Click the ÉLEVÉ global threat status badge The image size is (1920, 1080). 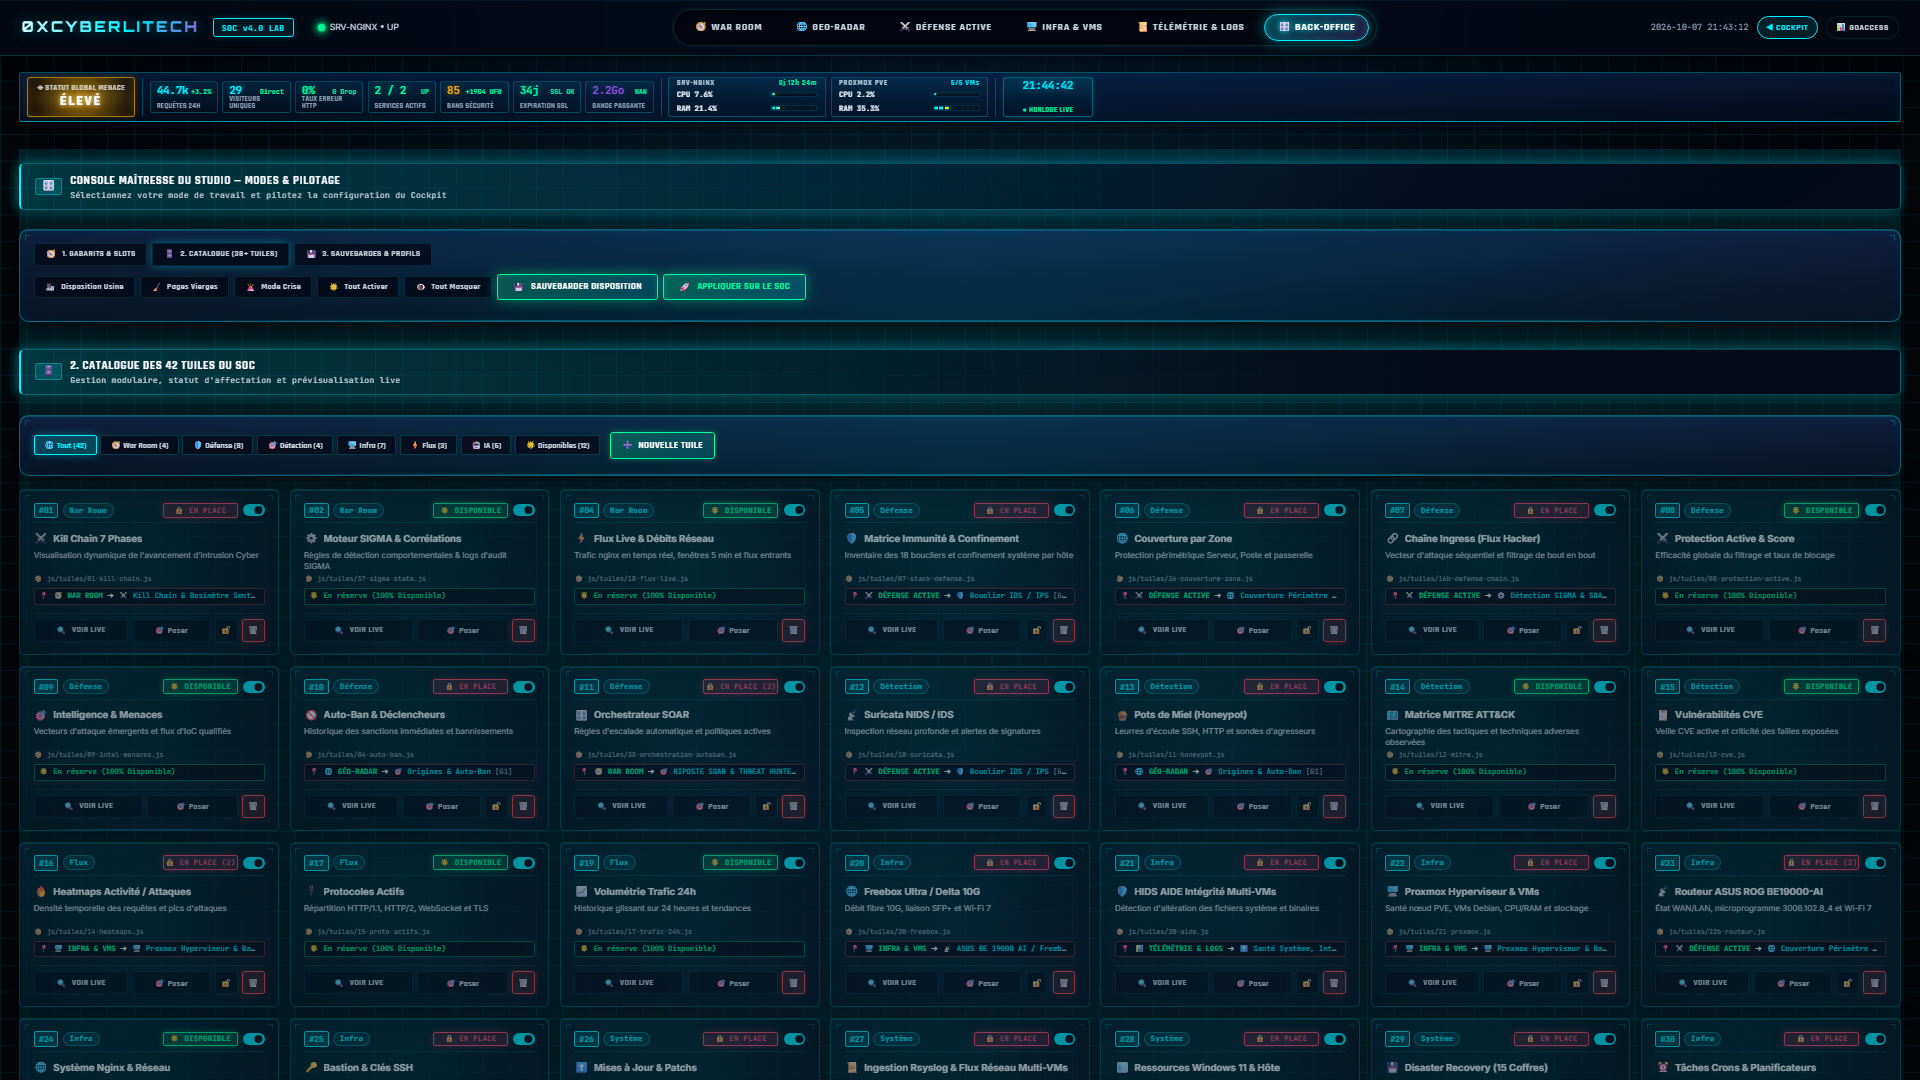[81, 97]
